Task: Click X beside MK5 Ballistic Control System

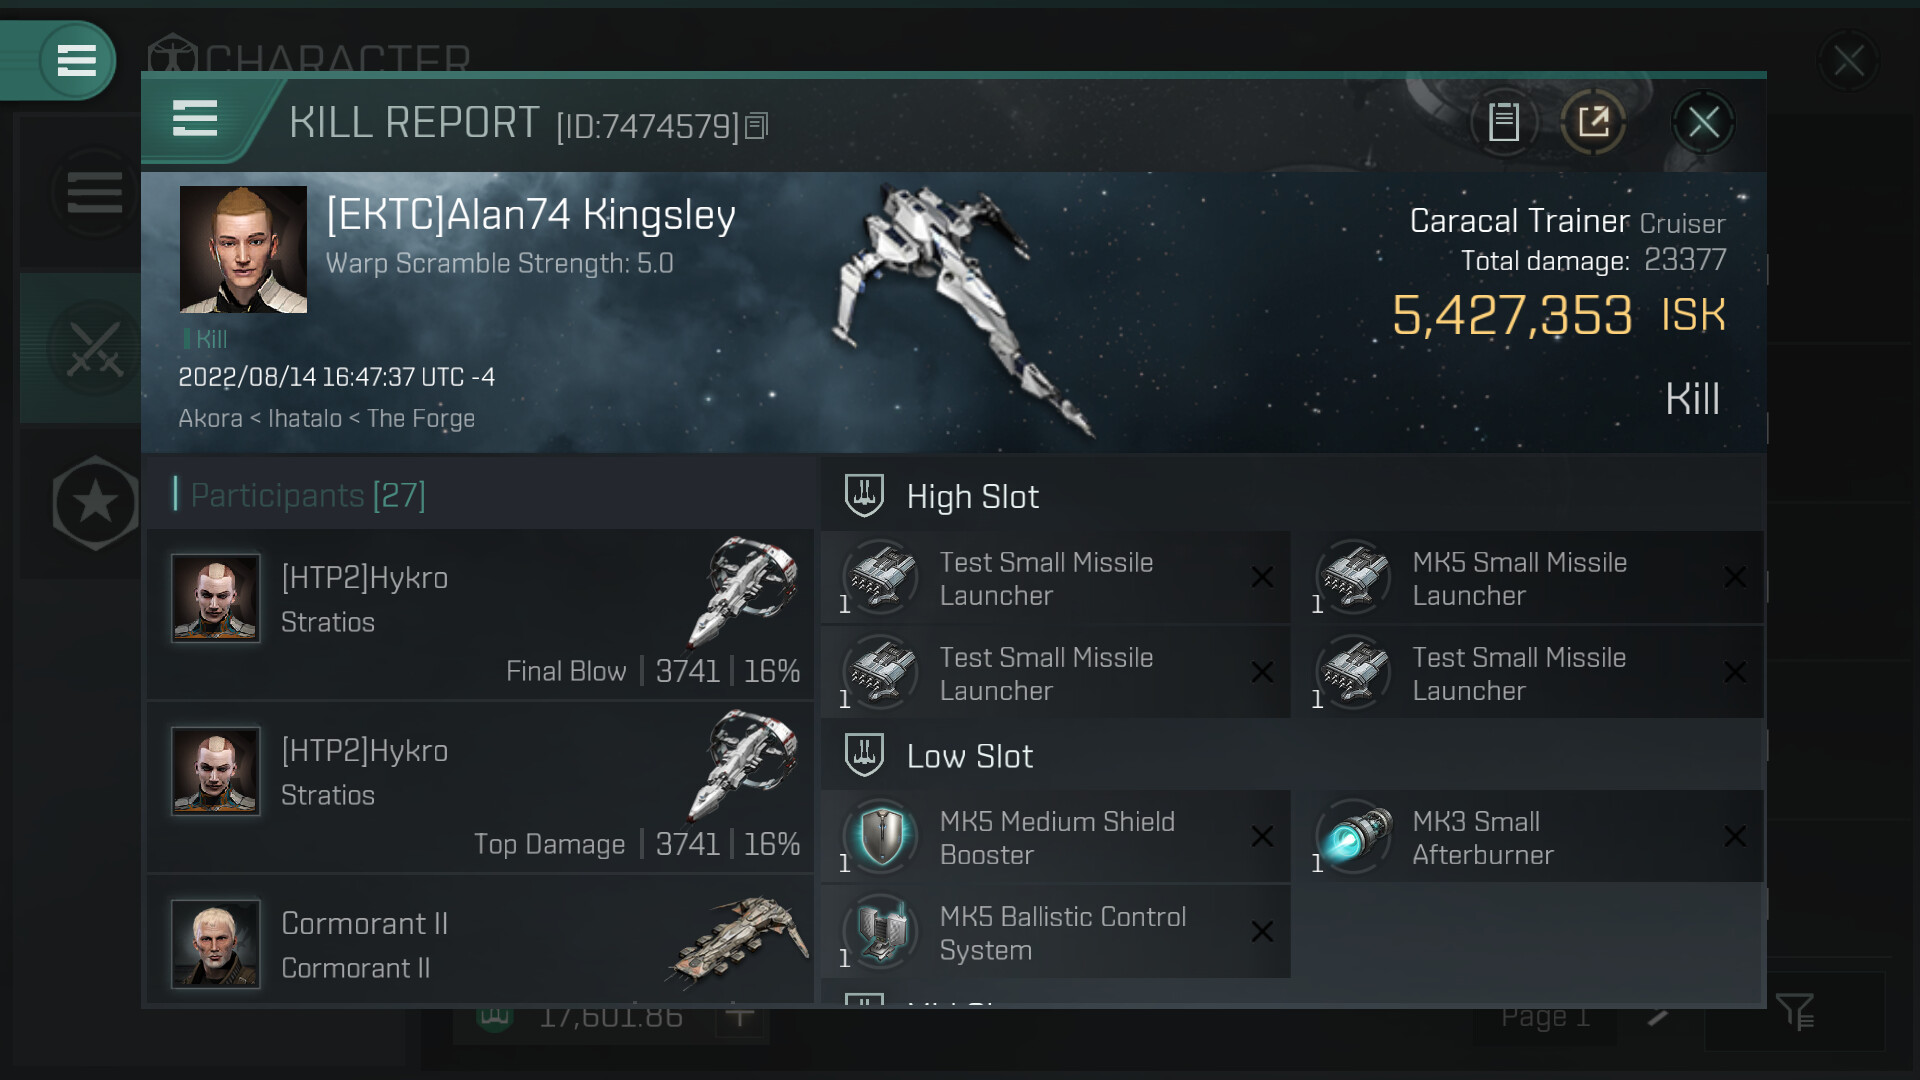Action: 1262,932
